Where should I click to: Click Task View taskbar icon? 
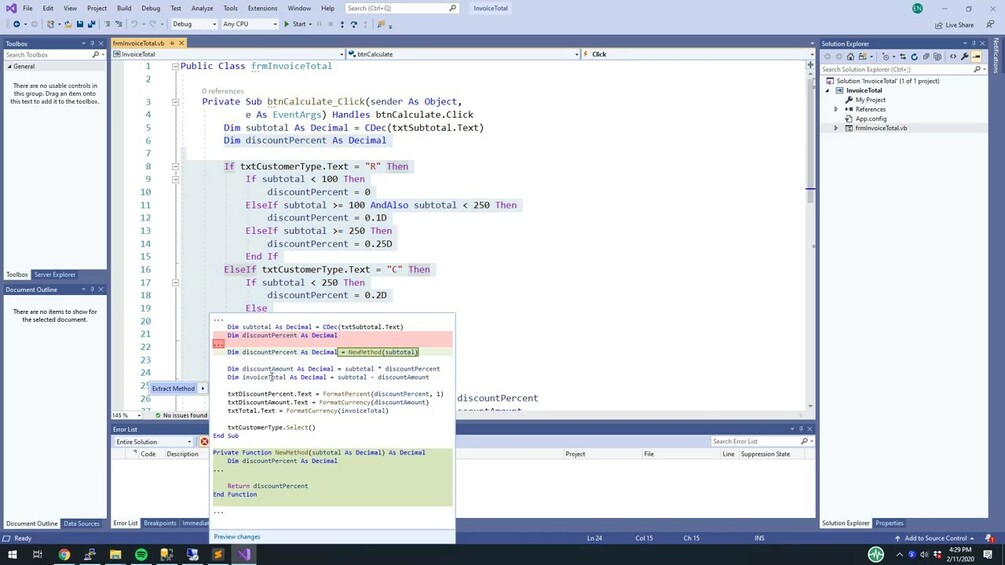click(38, 554)
